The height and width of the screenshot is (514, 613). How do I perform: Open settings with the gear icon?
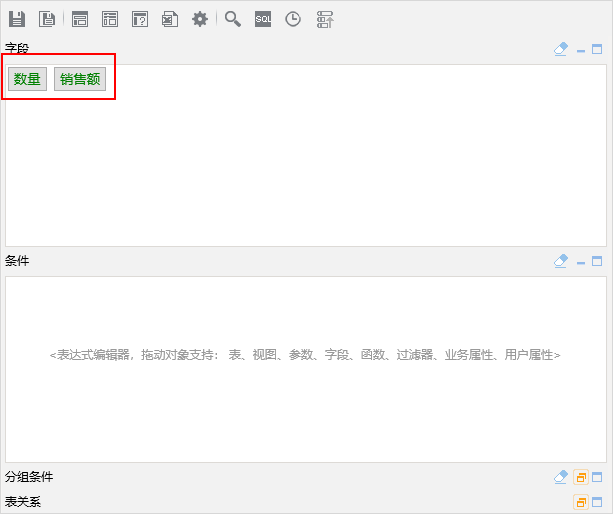pyautogui.click(x=200, y=19)
